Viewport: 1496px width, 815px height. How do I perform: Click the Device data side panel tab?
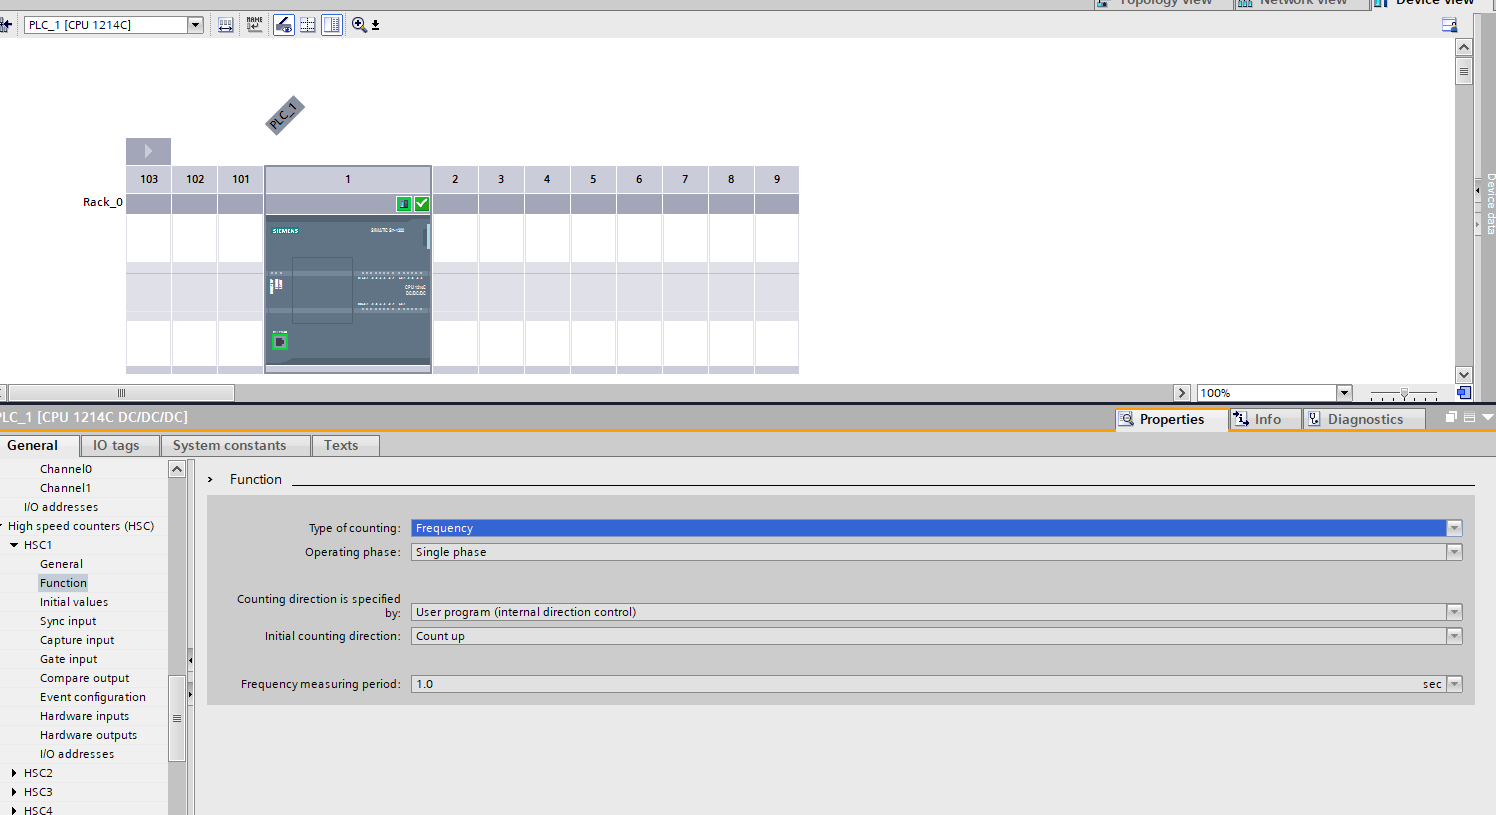[x=1490, y=204]
